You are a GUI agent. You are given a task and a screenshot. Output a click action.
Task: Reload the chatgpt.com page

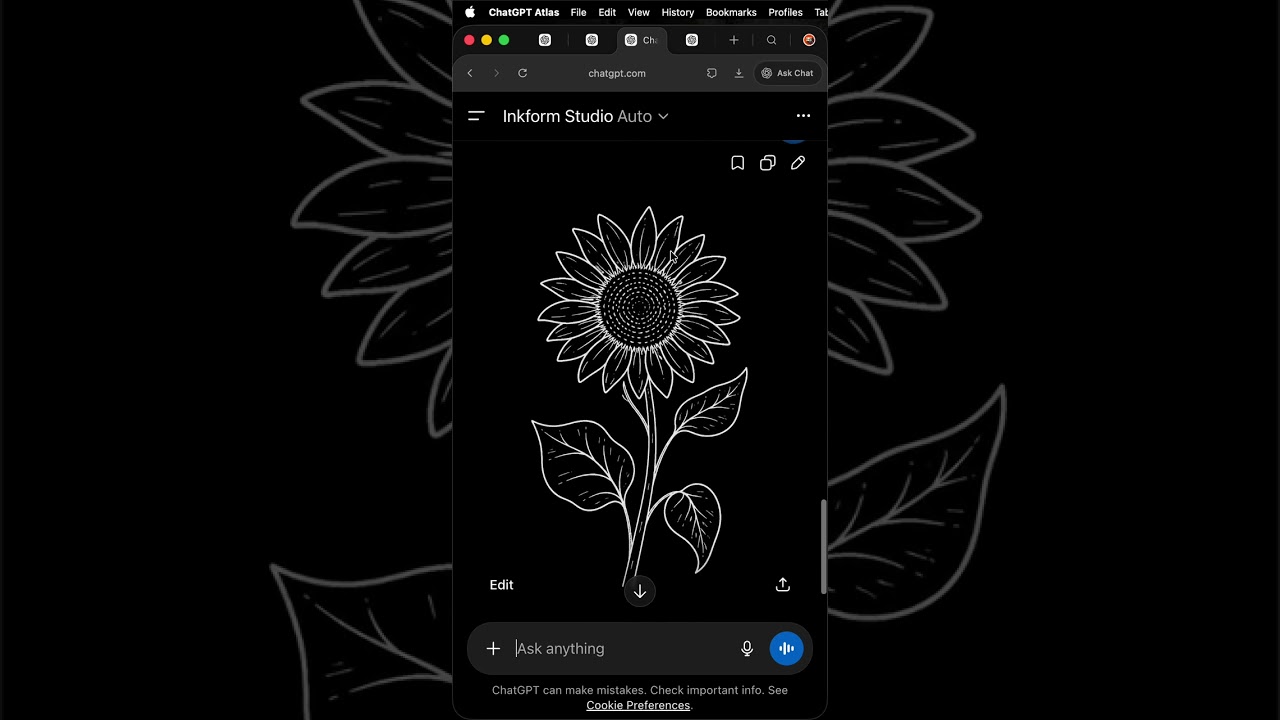[522, 73]
